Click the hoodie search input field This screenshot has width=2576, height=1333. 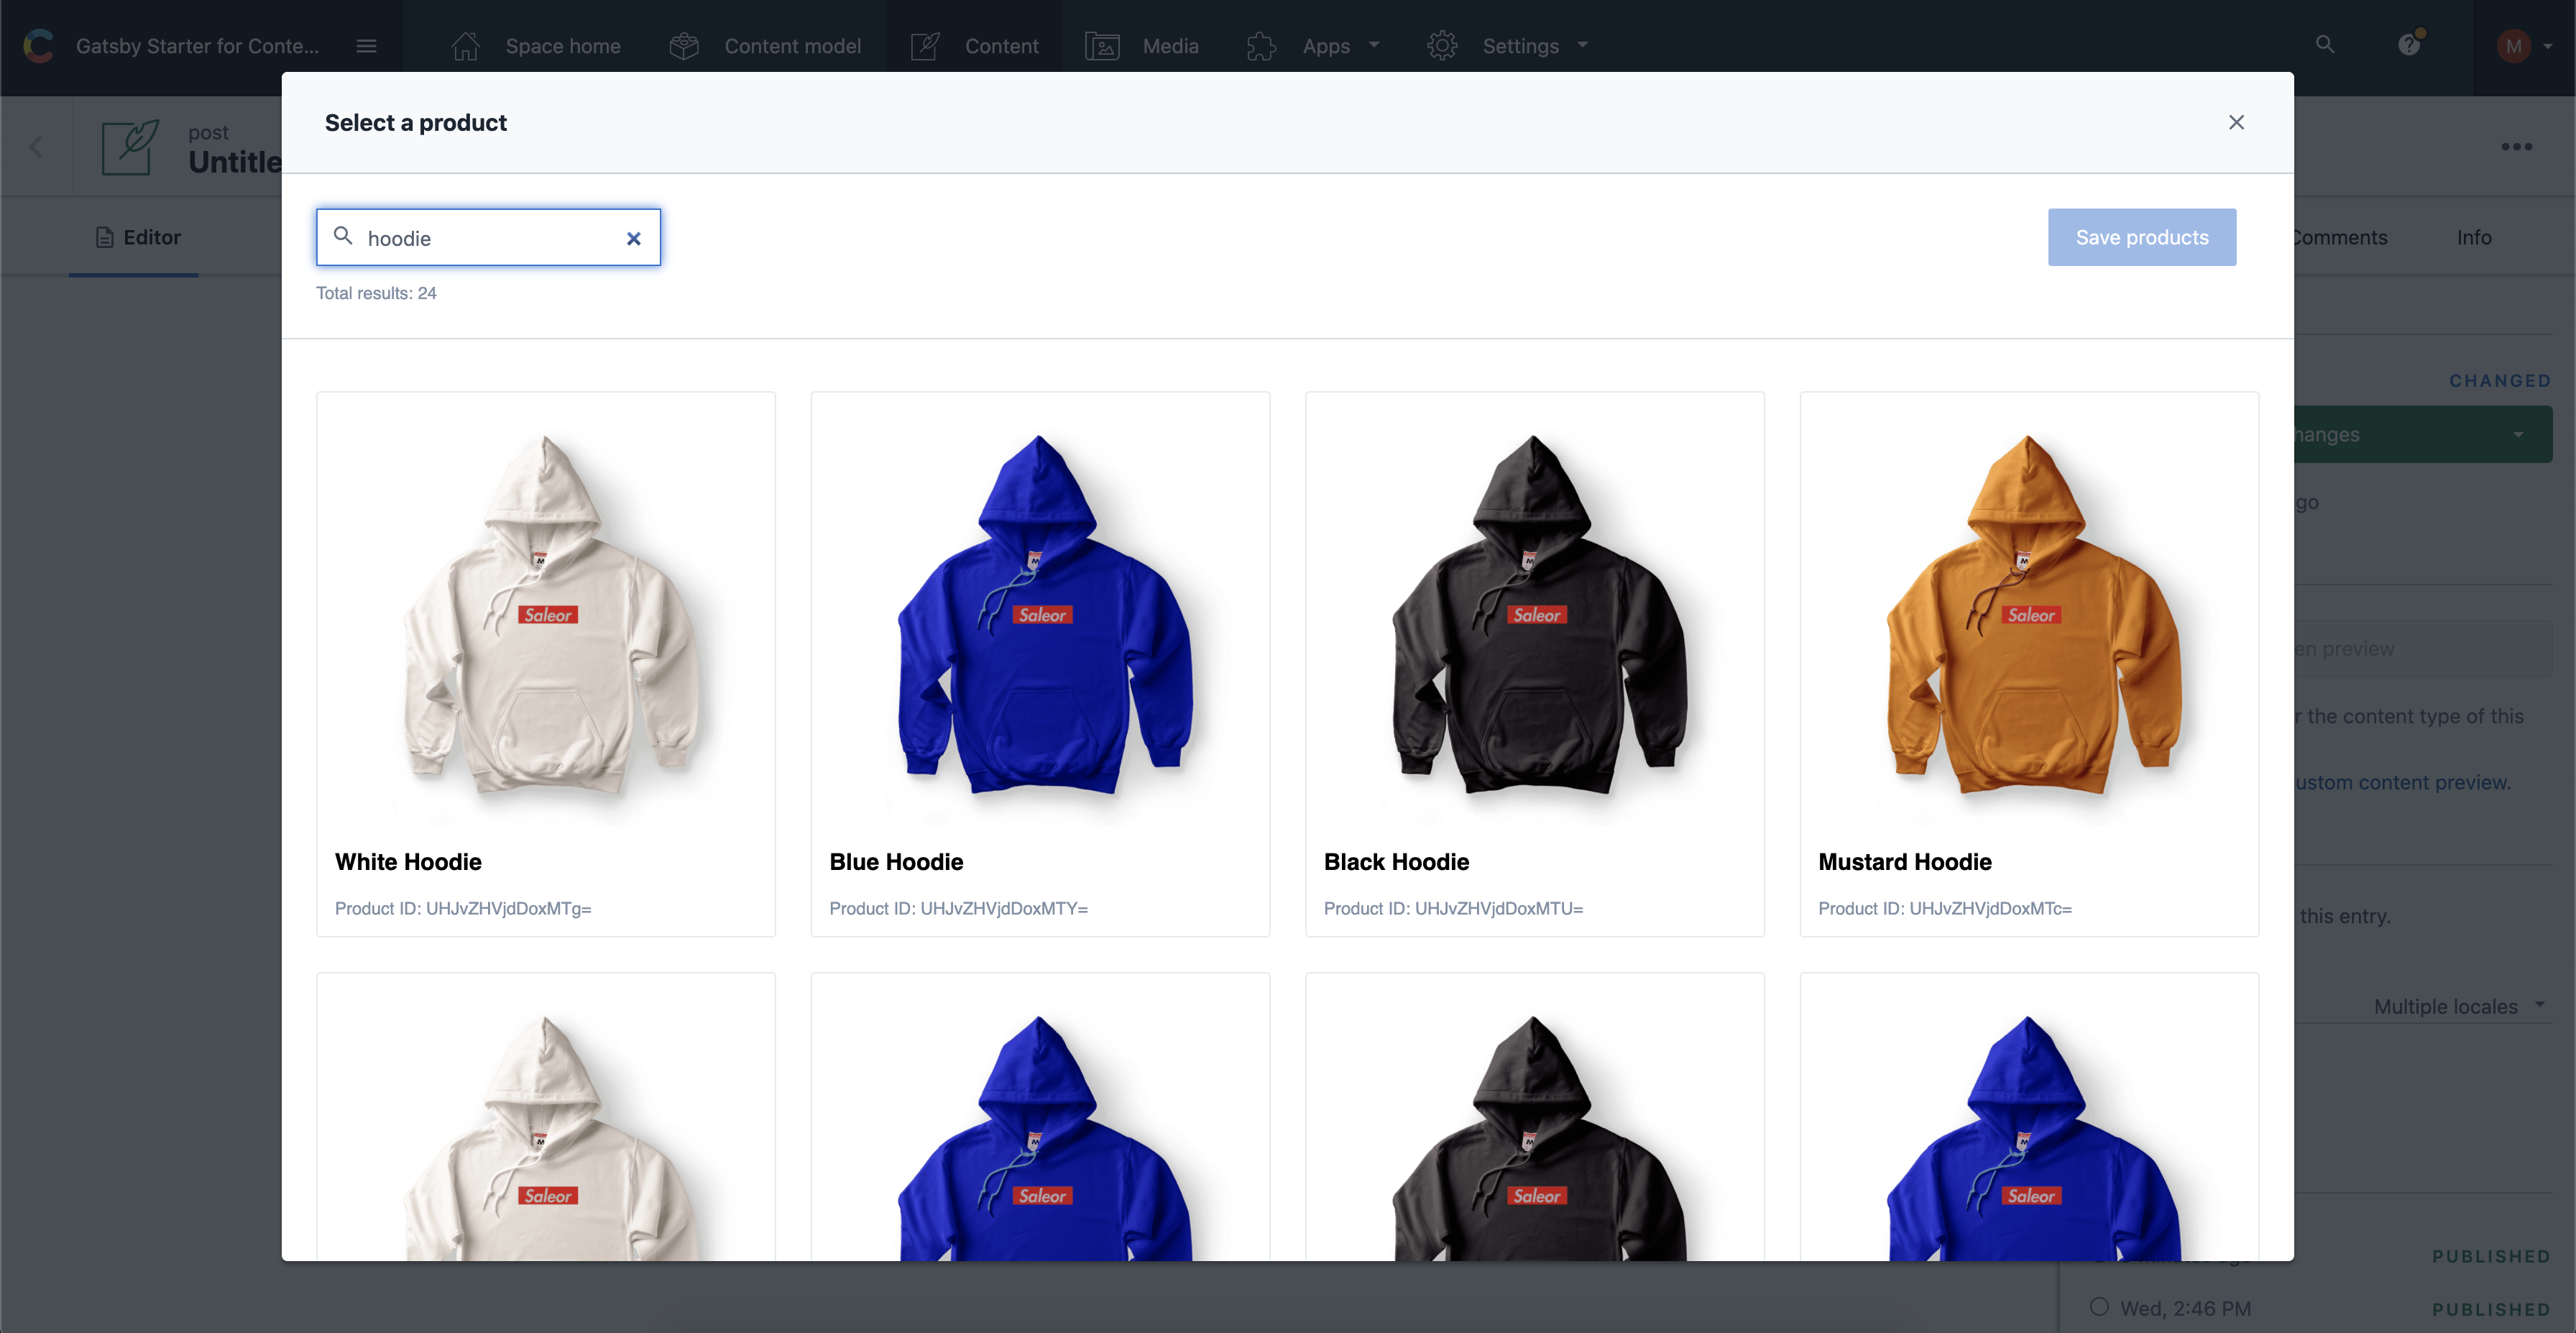click(x=488, y=237)
